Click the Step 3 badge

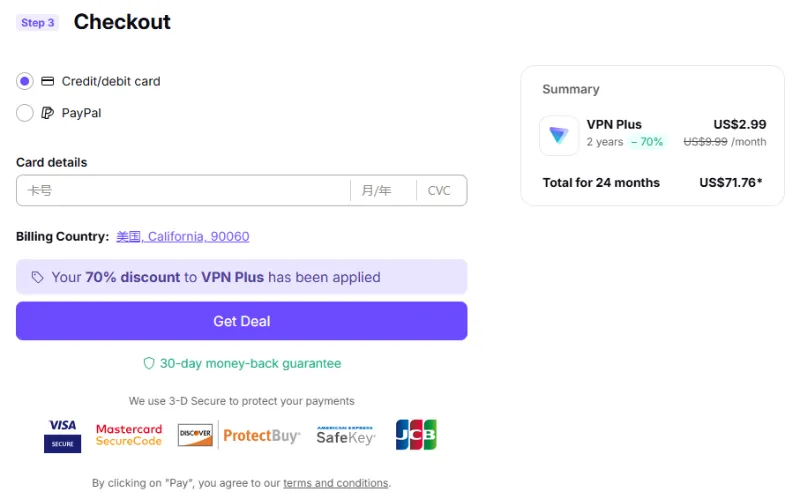tap(38, 22)
